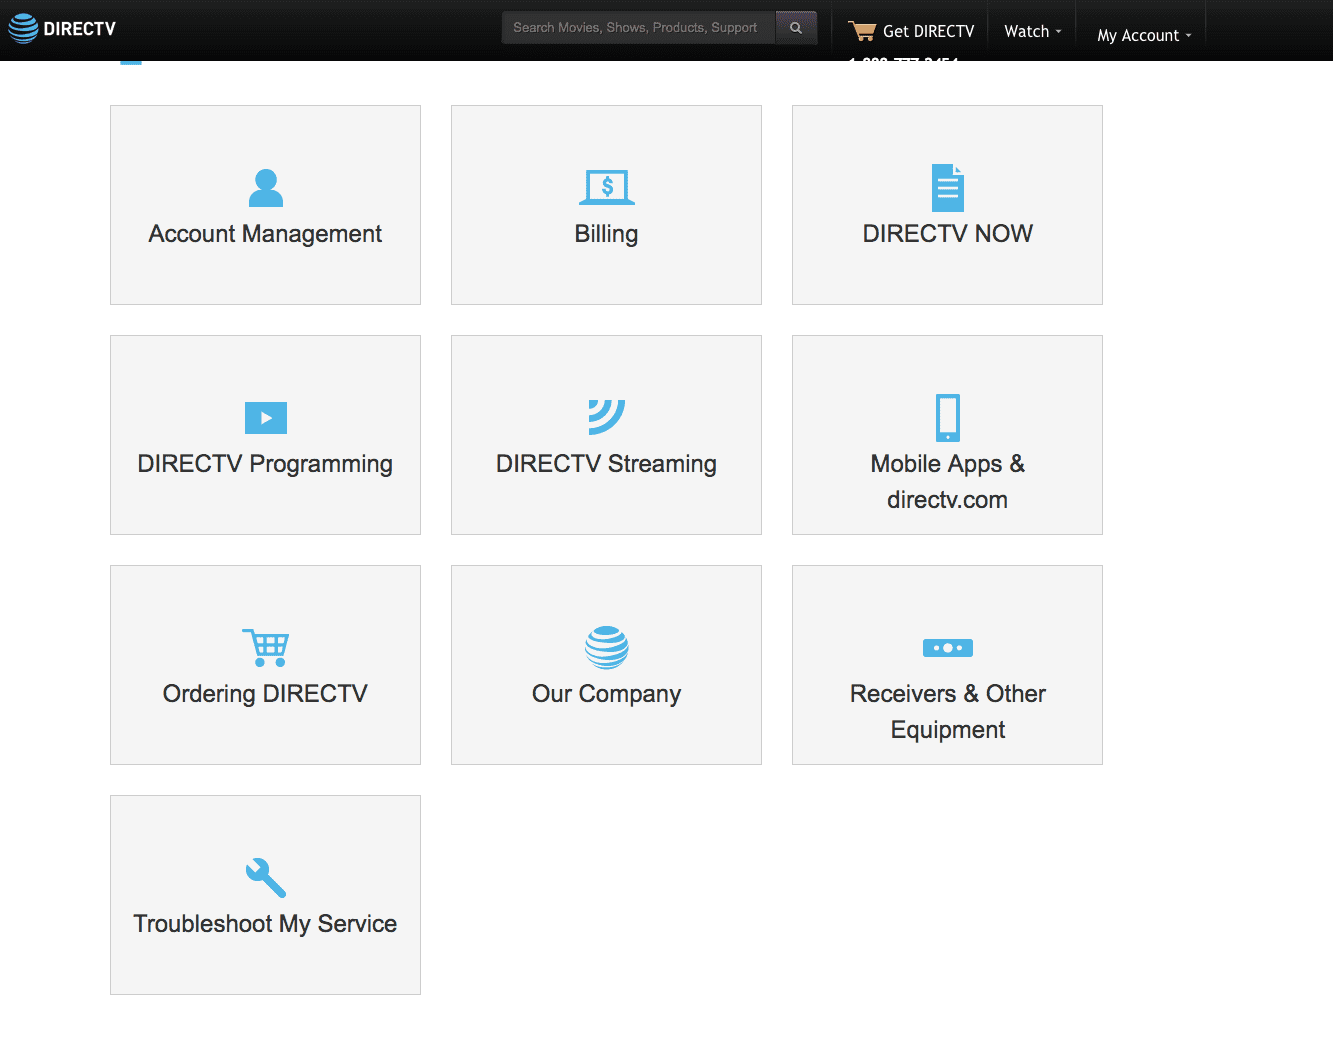Screen dimensions: 1333x1042
Task: Focus the Search Movies, Shows input field
Action: pos(638,28)
